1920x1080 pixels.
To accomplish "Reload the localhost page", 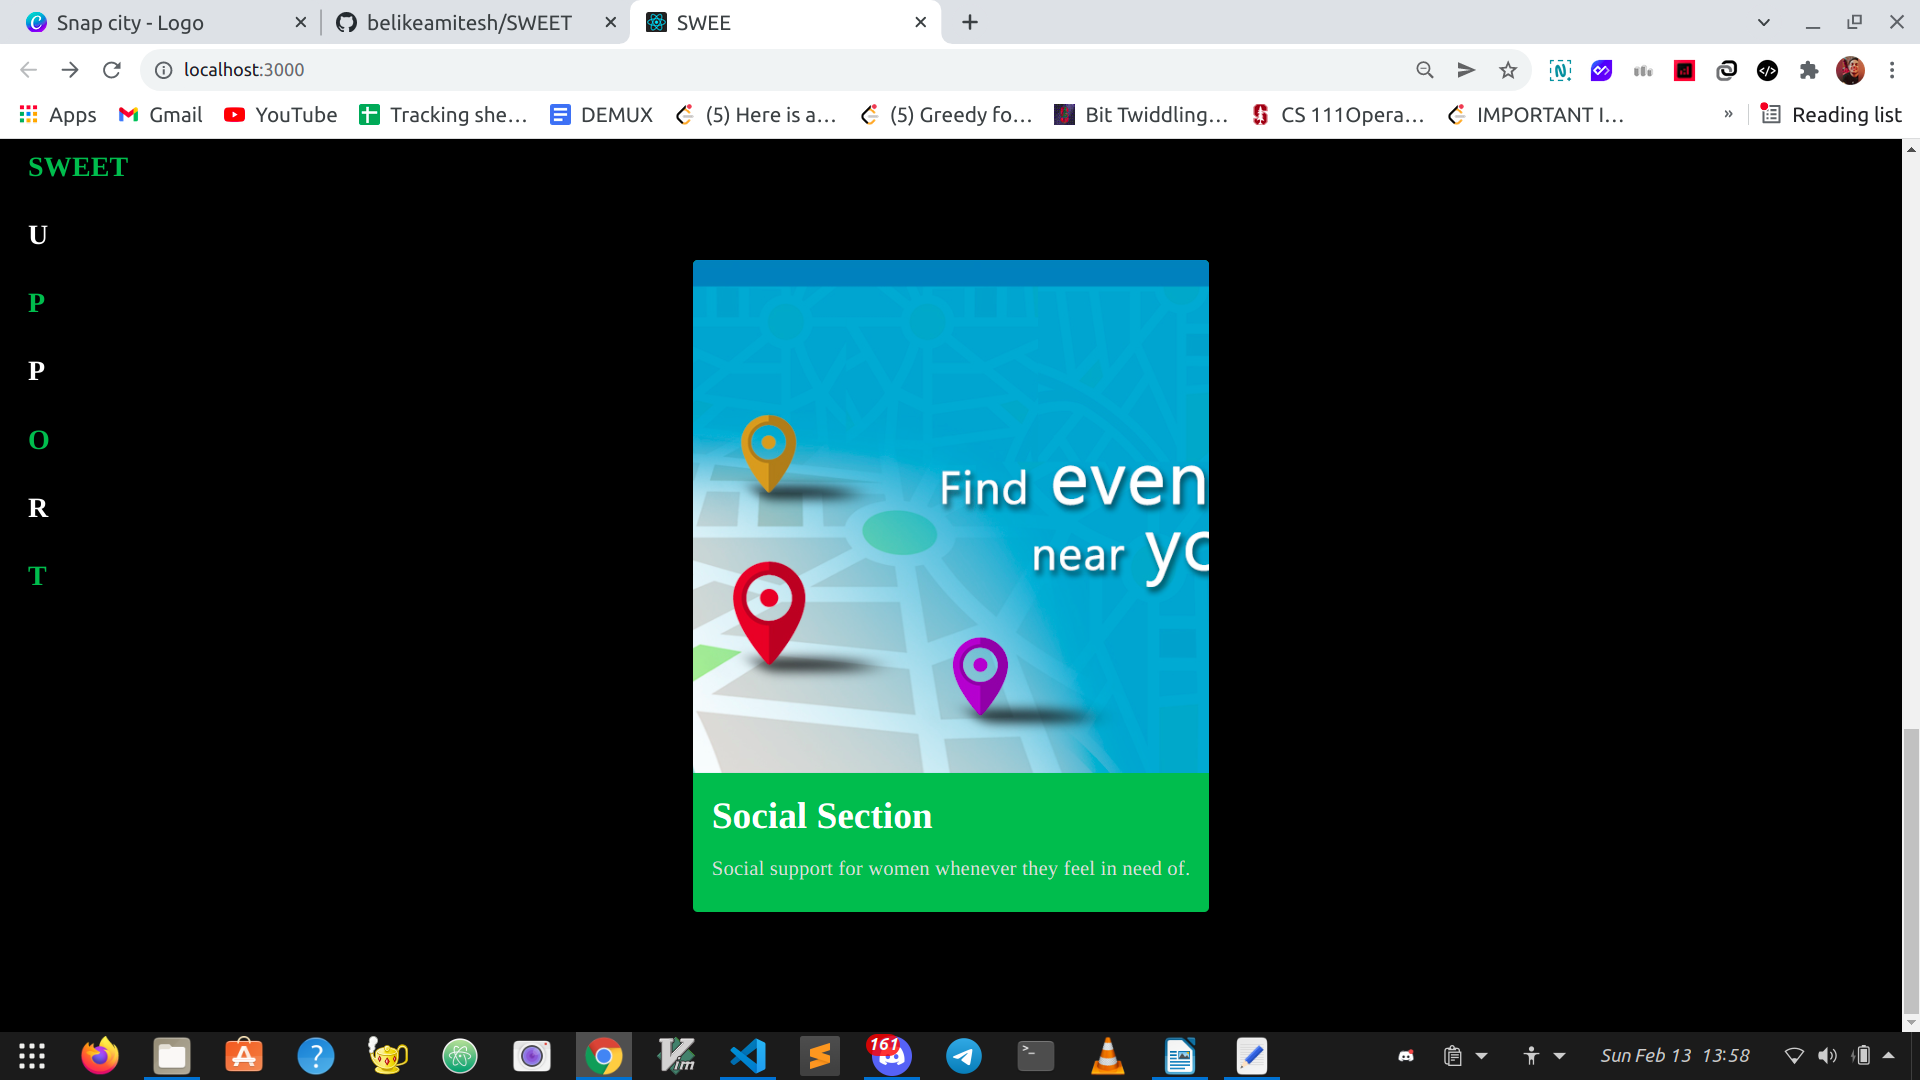I will (x=112, y=70).
